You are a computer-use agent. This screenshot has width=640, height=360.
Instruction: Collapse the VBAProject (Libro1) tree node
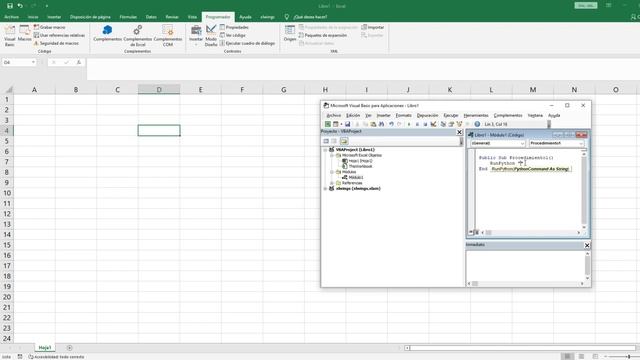point(325,150)
